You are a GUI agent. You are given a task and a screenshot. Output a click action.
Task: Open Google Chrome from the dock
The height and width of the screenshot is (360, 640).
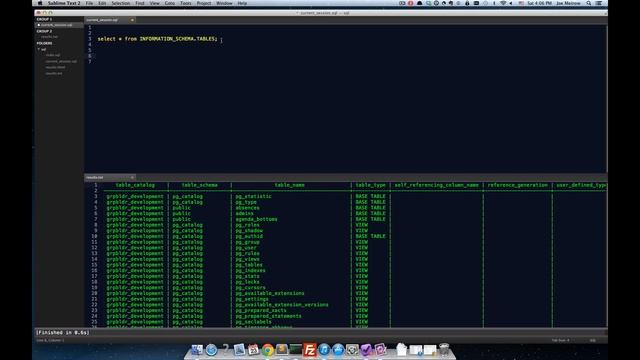pyautogui.click(x=268, y=350)
